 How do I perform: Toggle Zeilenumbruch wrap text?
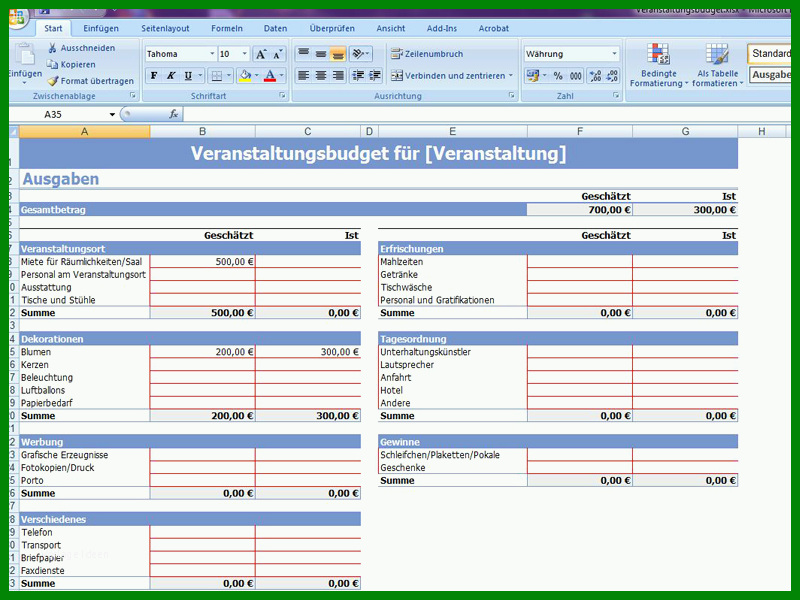(x=427, y=54)
